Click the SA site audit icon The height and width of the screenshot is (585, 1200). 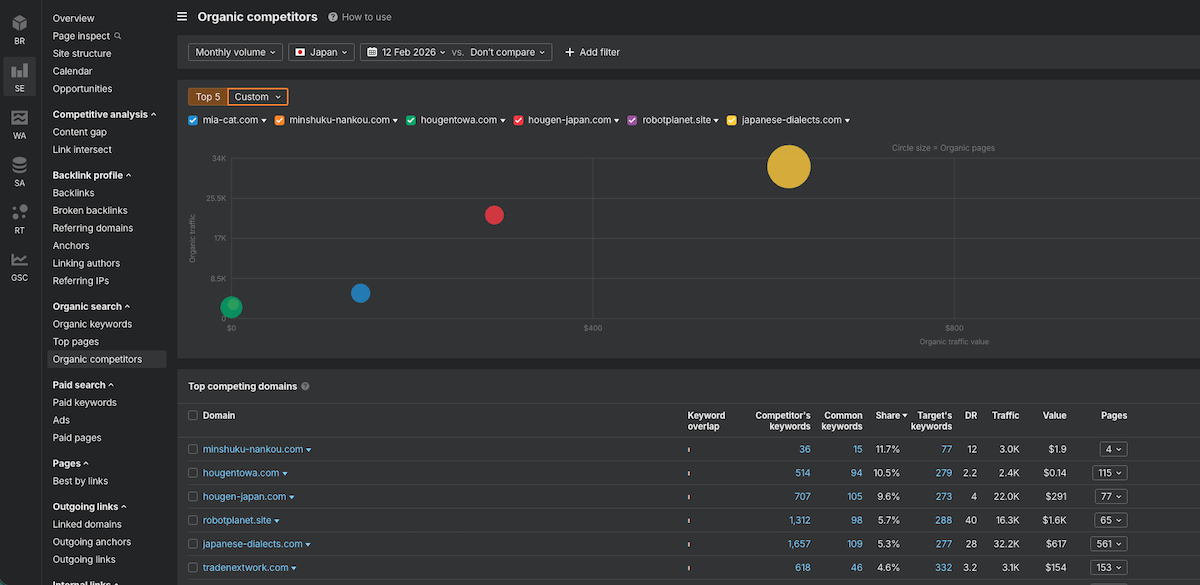pos(18,166)
